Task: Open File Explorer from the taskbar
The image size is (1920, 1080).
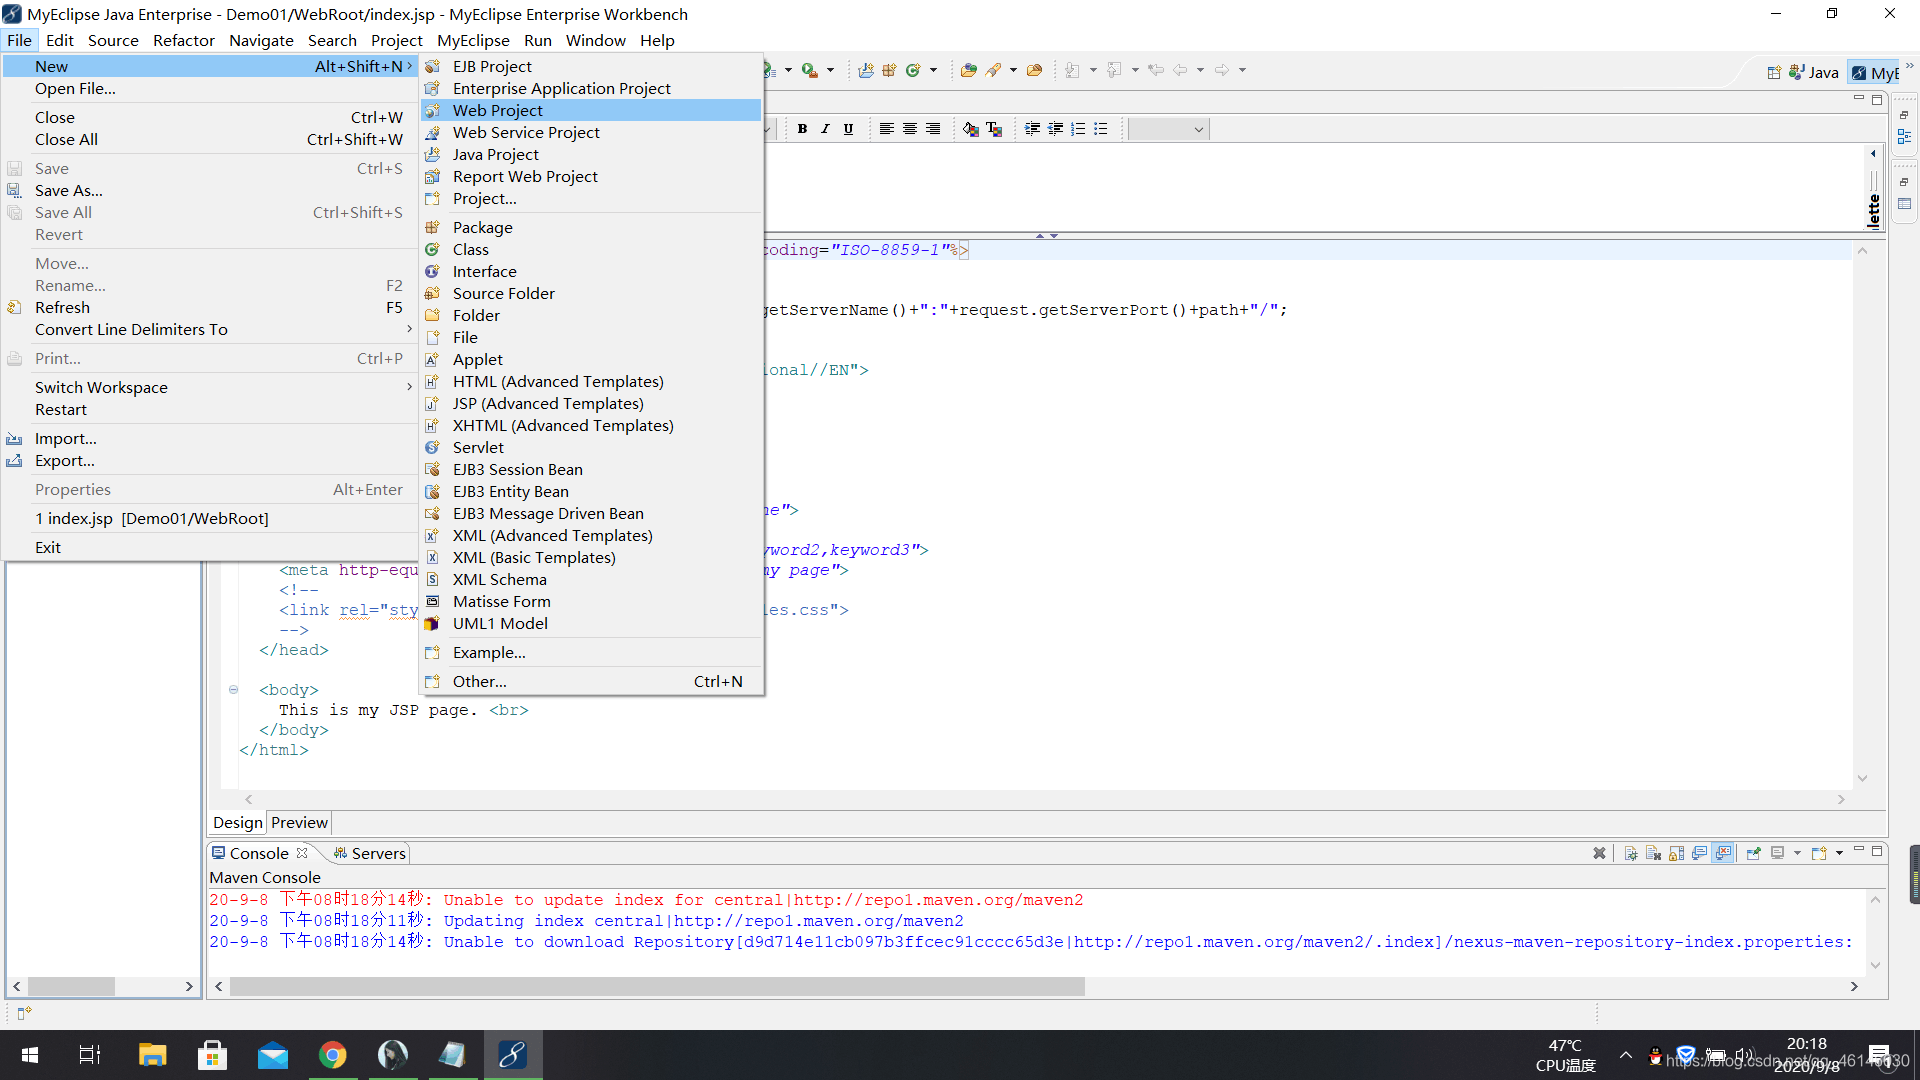Action: coord(152,1055)
